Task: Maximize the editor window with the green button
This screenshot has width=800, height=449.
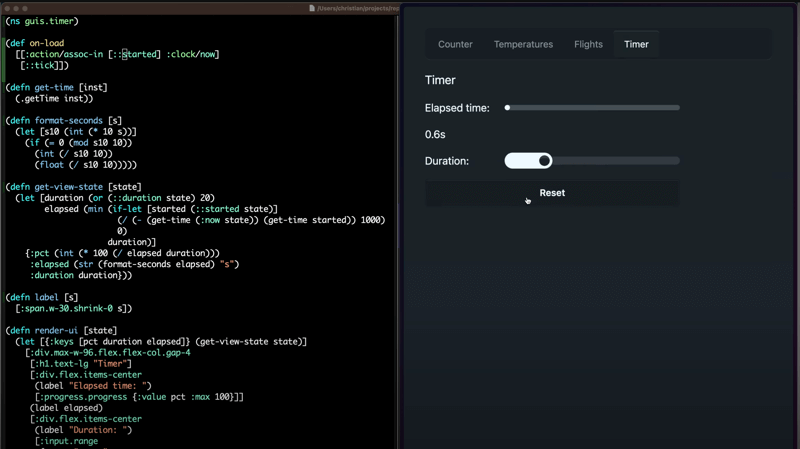Action: point(25,8)
